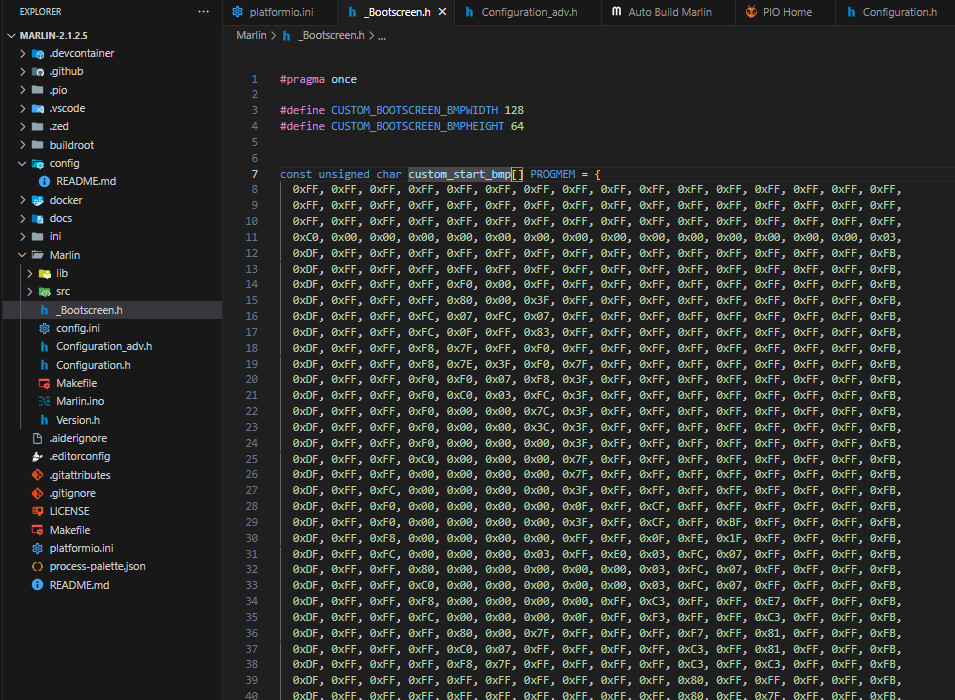This screenshot has width=955, height=700.
Task: Open Version.h in the Explorer tree
Action: 78,420
